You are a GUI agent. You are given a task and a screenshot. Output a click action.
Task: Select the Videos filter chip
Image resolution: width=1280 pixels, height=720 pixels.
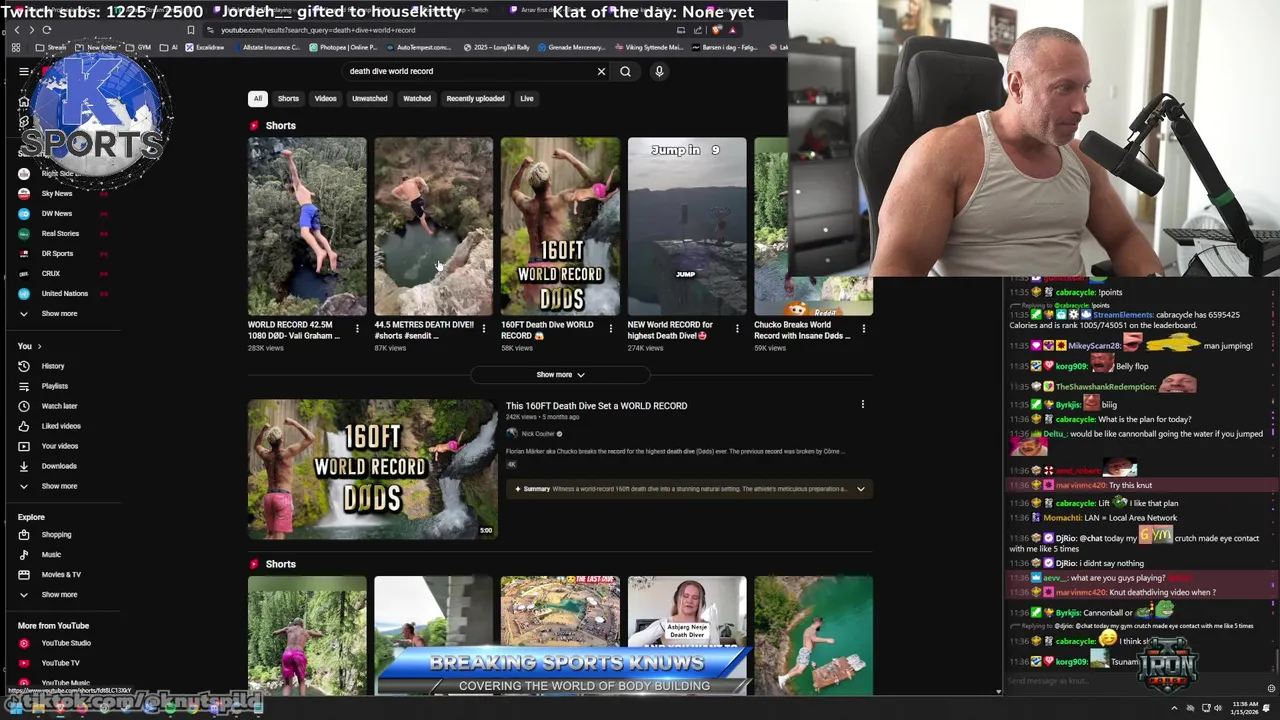point(326,98)
